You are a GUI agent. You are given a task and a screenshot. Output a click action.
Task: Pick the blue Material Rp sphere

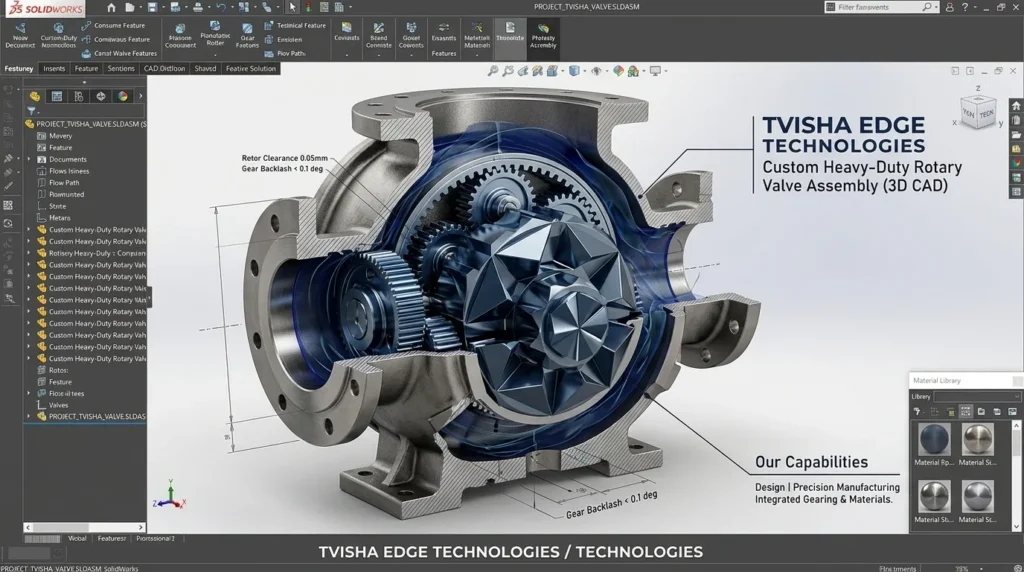coord(934,439)
